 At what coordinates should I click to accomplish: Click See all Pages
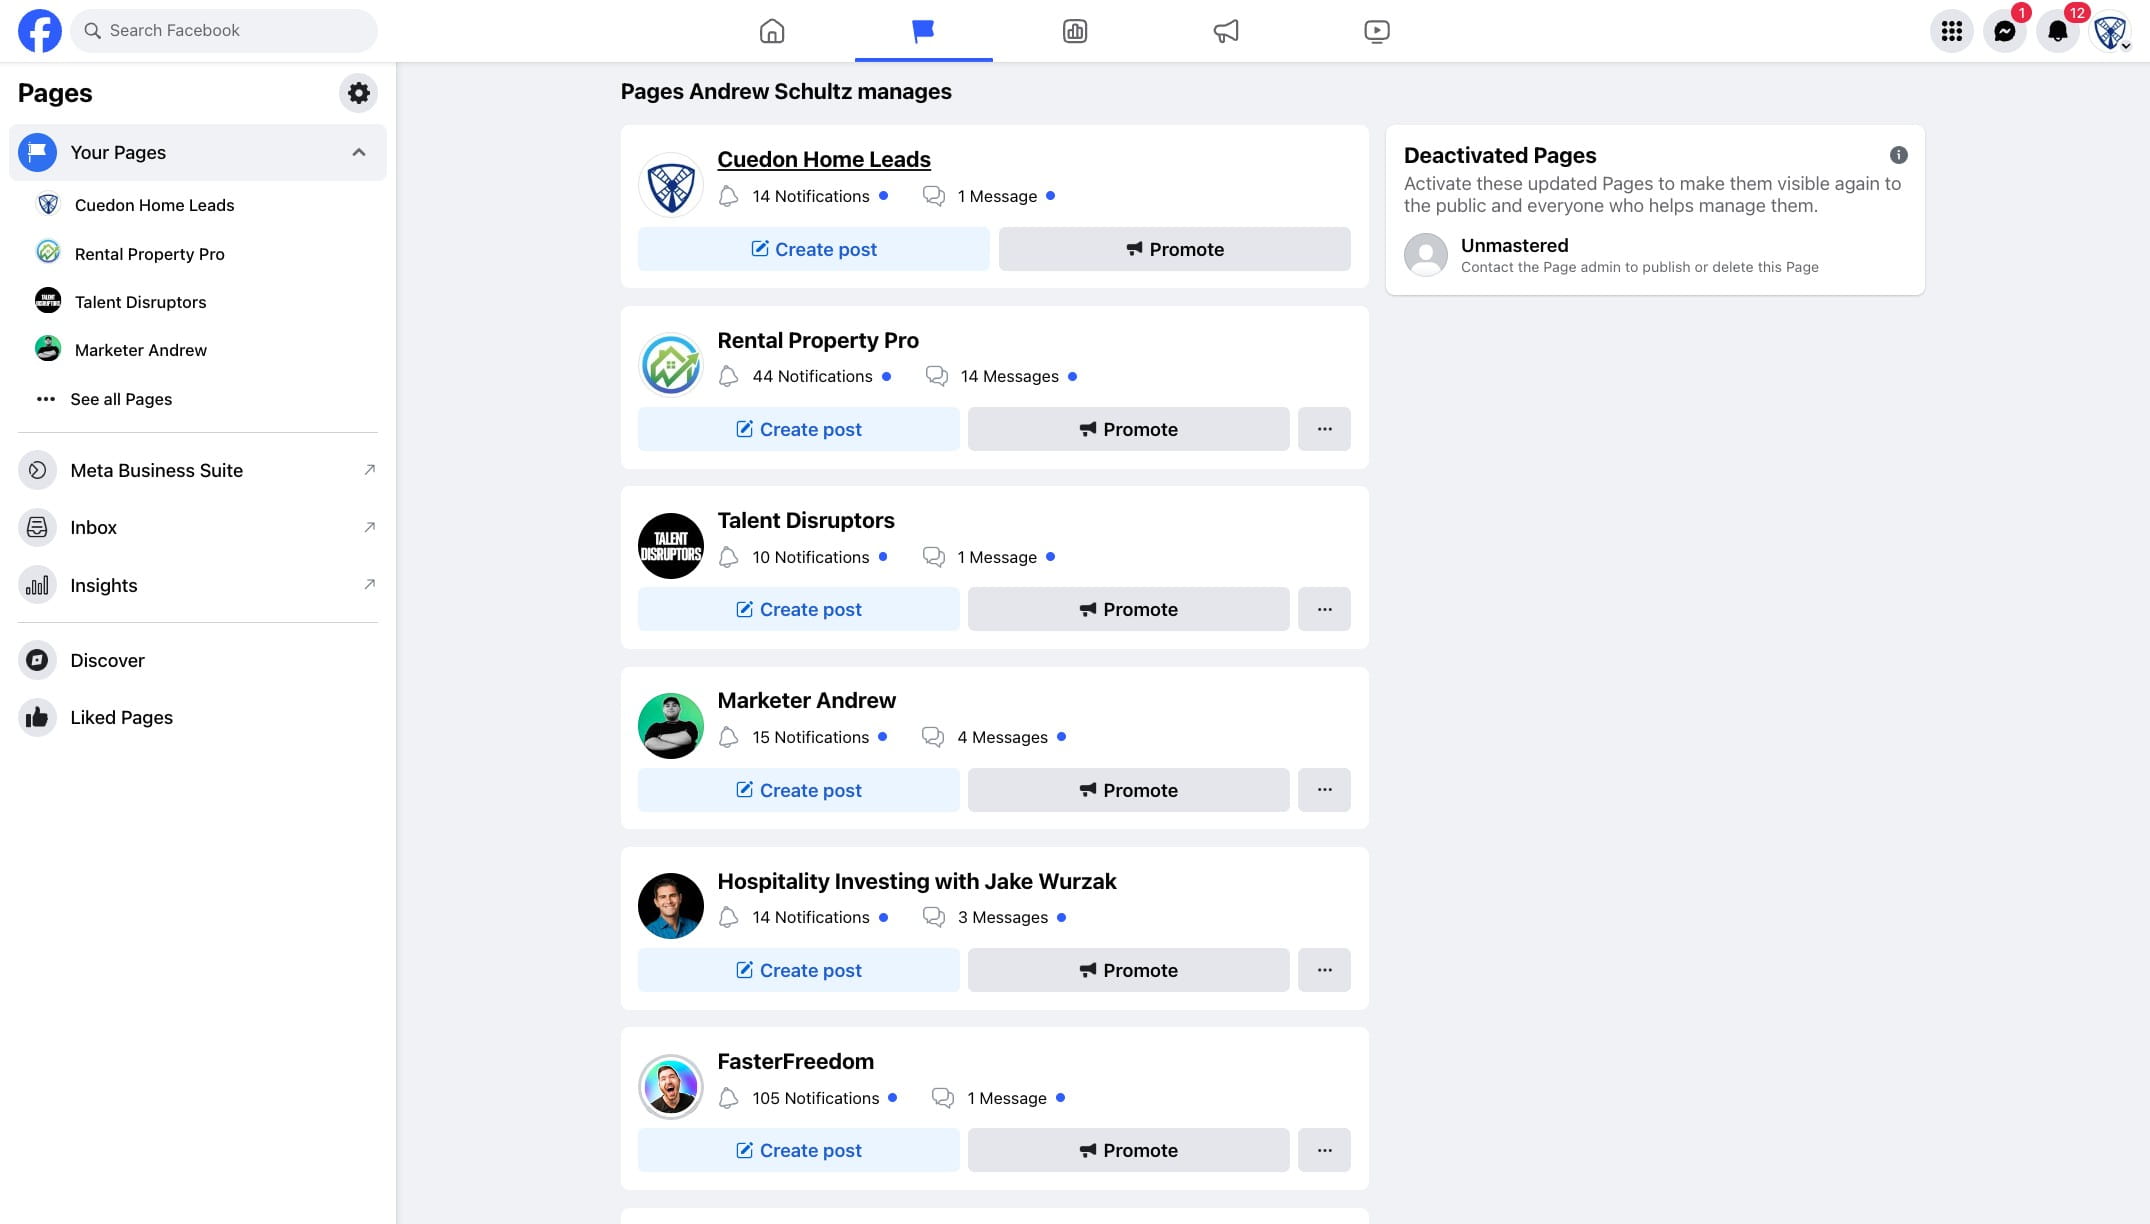click(x=198, y=399)
